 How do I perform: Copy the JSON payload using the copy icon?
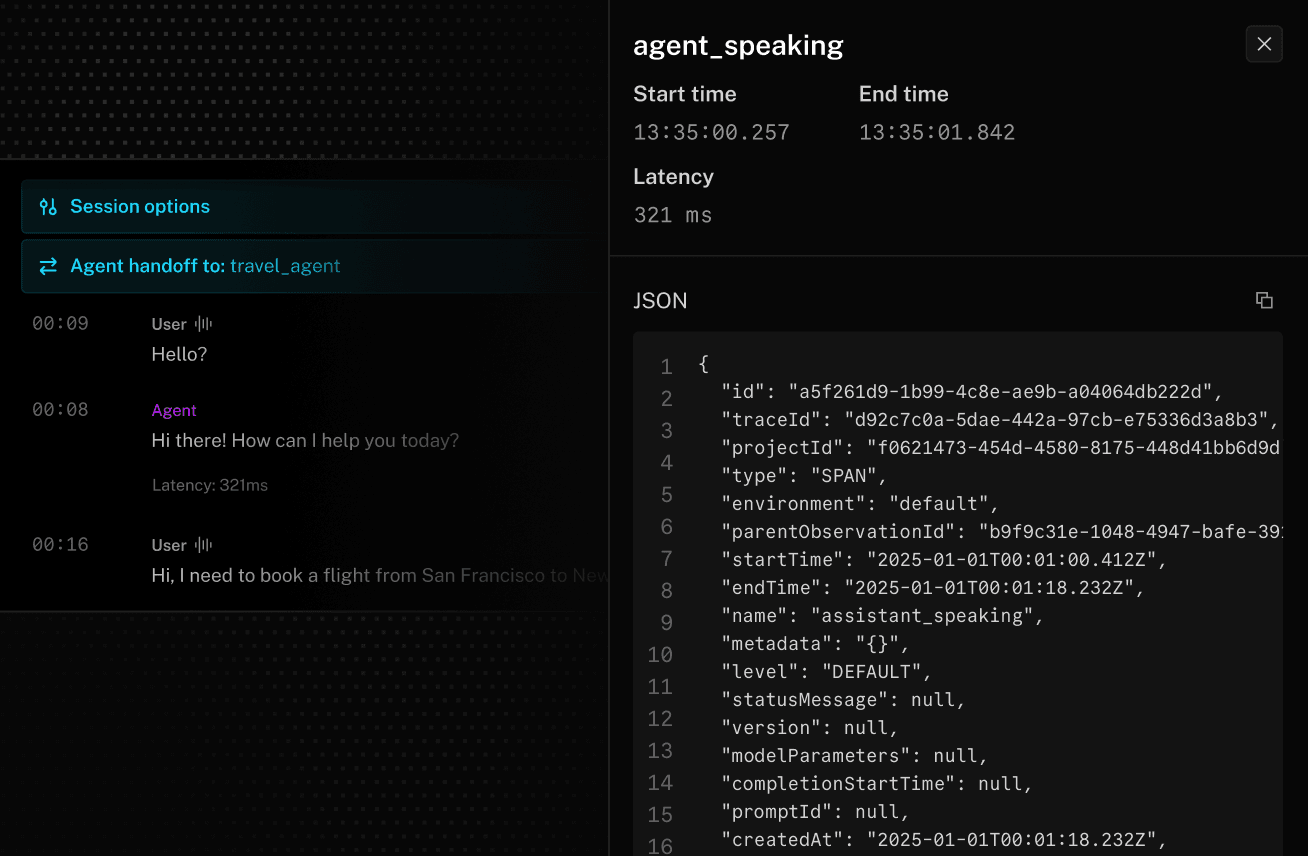(1264, 300)
